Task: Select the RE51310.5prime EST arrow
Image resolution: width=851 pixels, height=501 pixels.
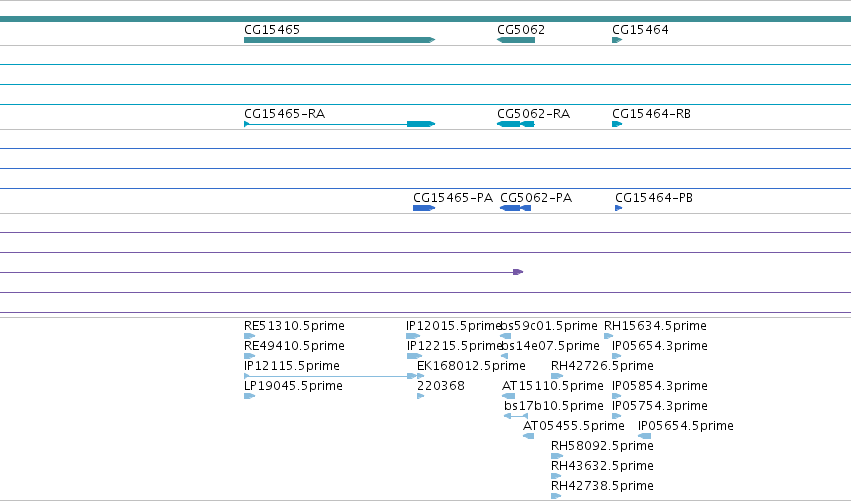Action: [x=250, y=336]
